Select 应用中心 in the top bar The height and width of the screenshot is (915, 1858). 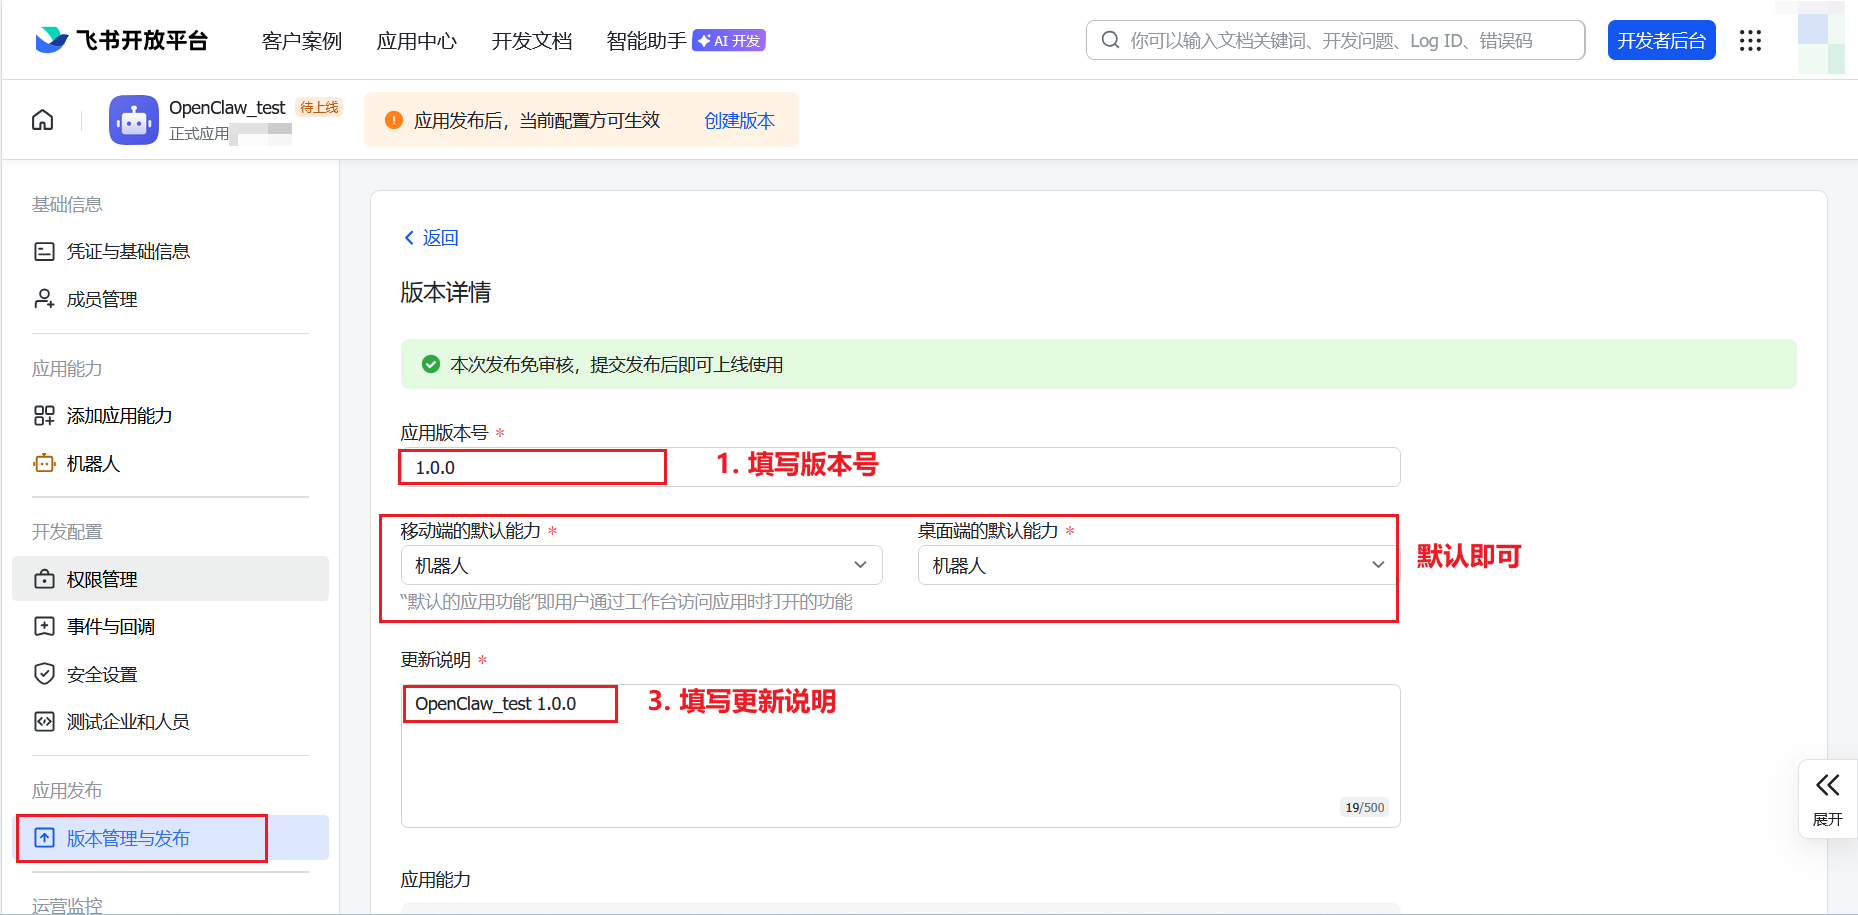click(x=416, y=41)
